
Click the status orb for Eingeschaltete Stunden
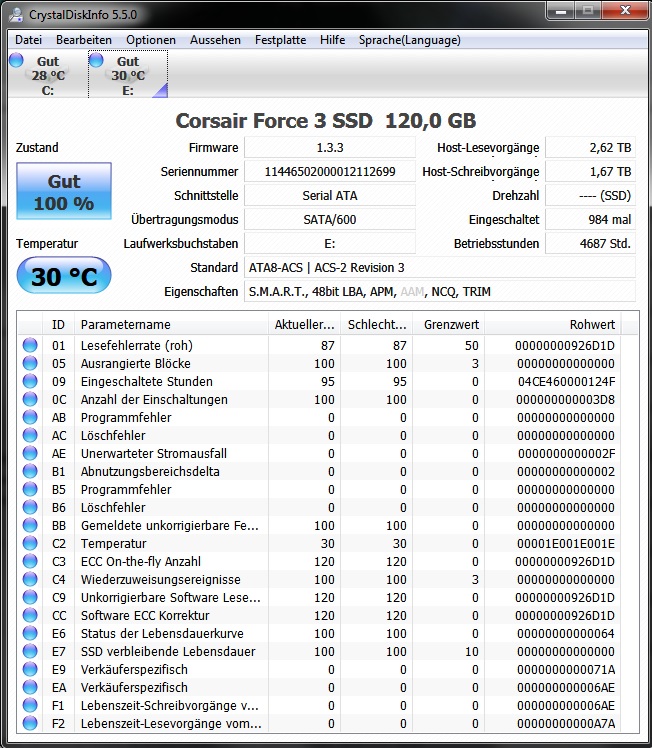pos(30,381)
